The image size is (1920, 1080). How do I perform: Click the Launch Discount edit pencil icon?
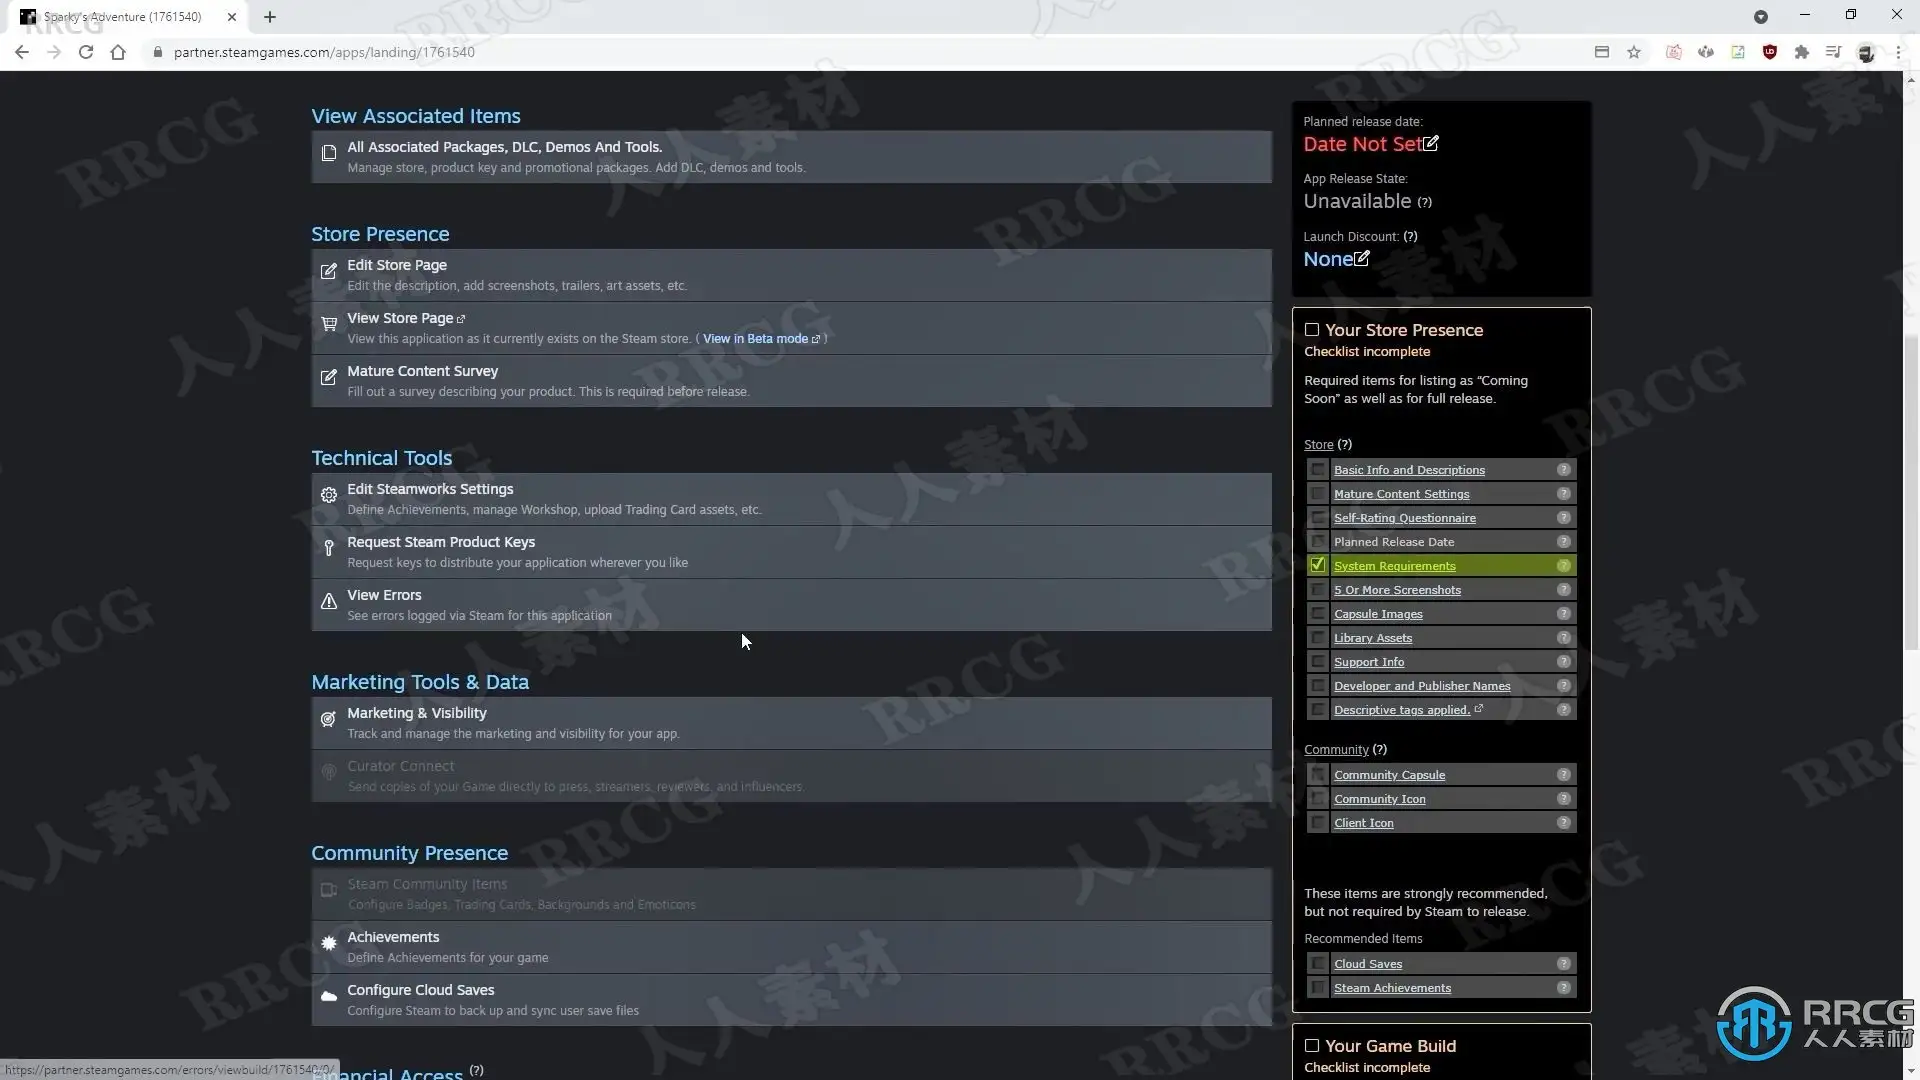(x=1362, y=259)
